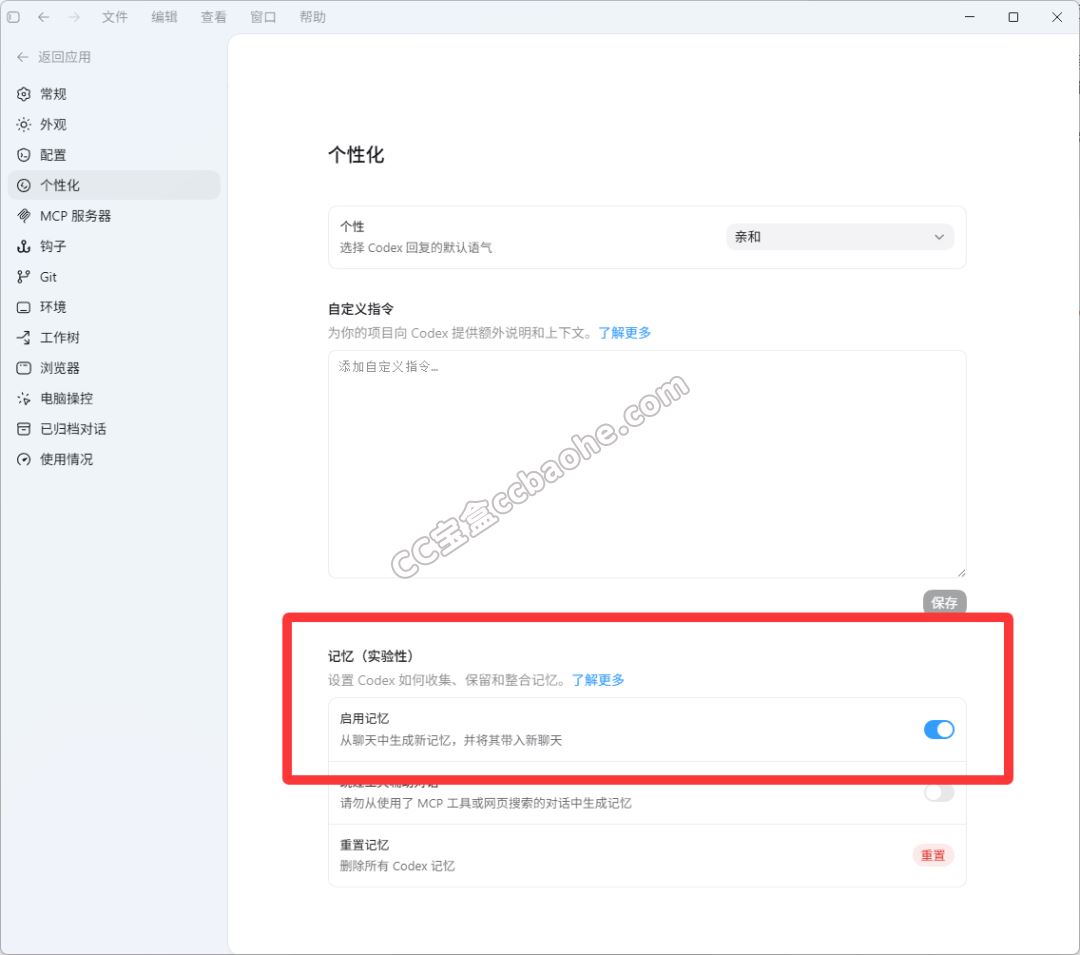Toggle the MCP tool memory exclusion switch
The image size is (1080, 955).
[x=938, y=793]
